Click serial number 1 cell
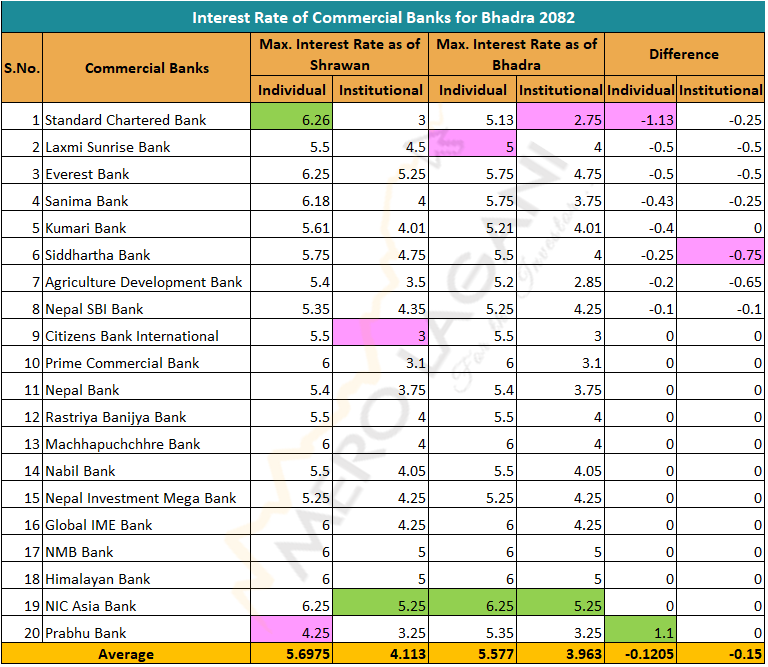 click(x=22, y=117)
